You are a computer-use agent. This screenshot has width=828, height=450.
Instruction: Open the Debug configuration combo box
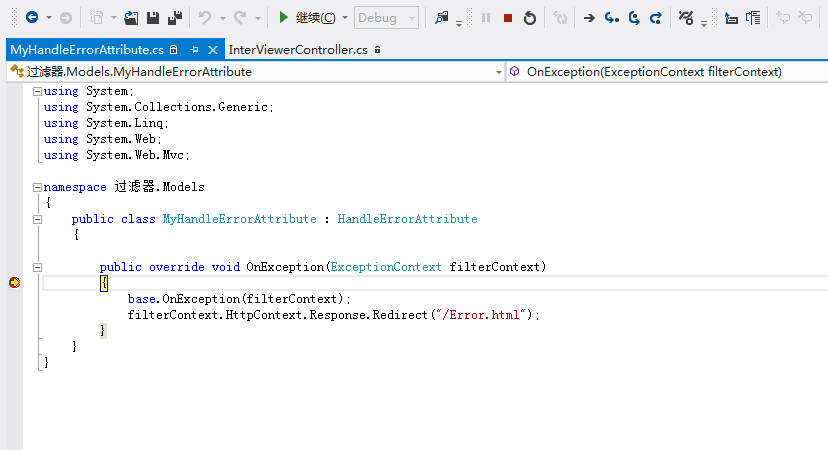coord(387,18)
